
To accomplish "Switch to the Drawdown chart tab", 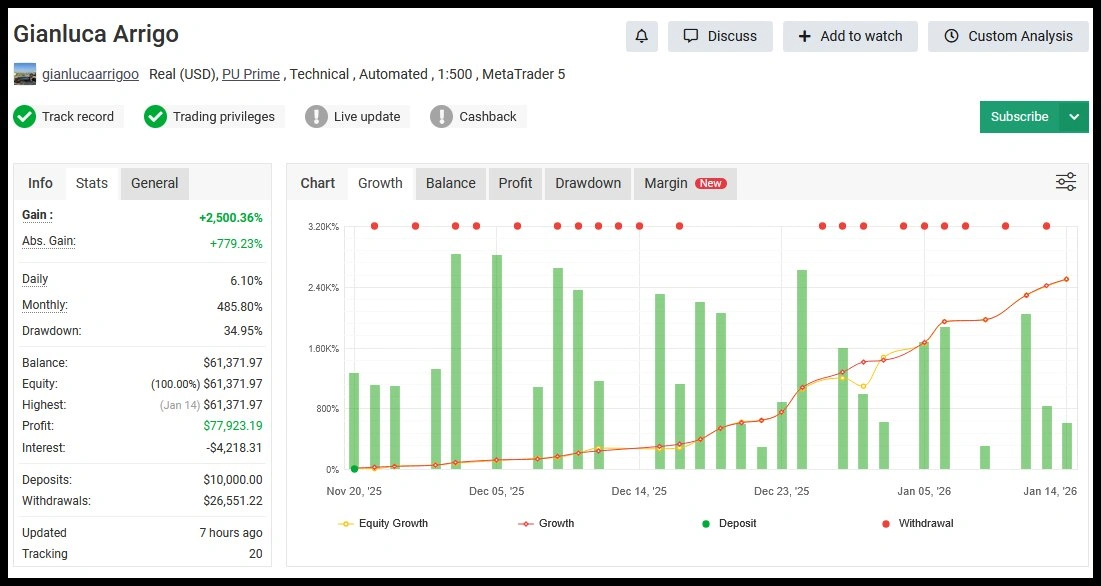I will click(588, 183).
